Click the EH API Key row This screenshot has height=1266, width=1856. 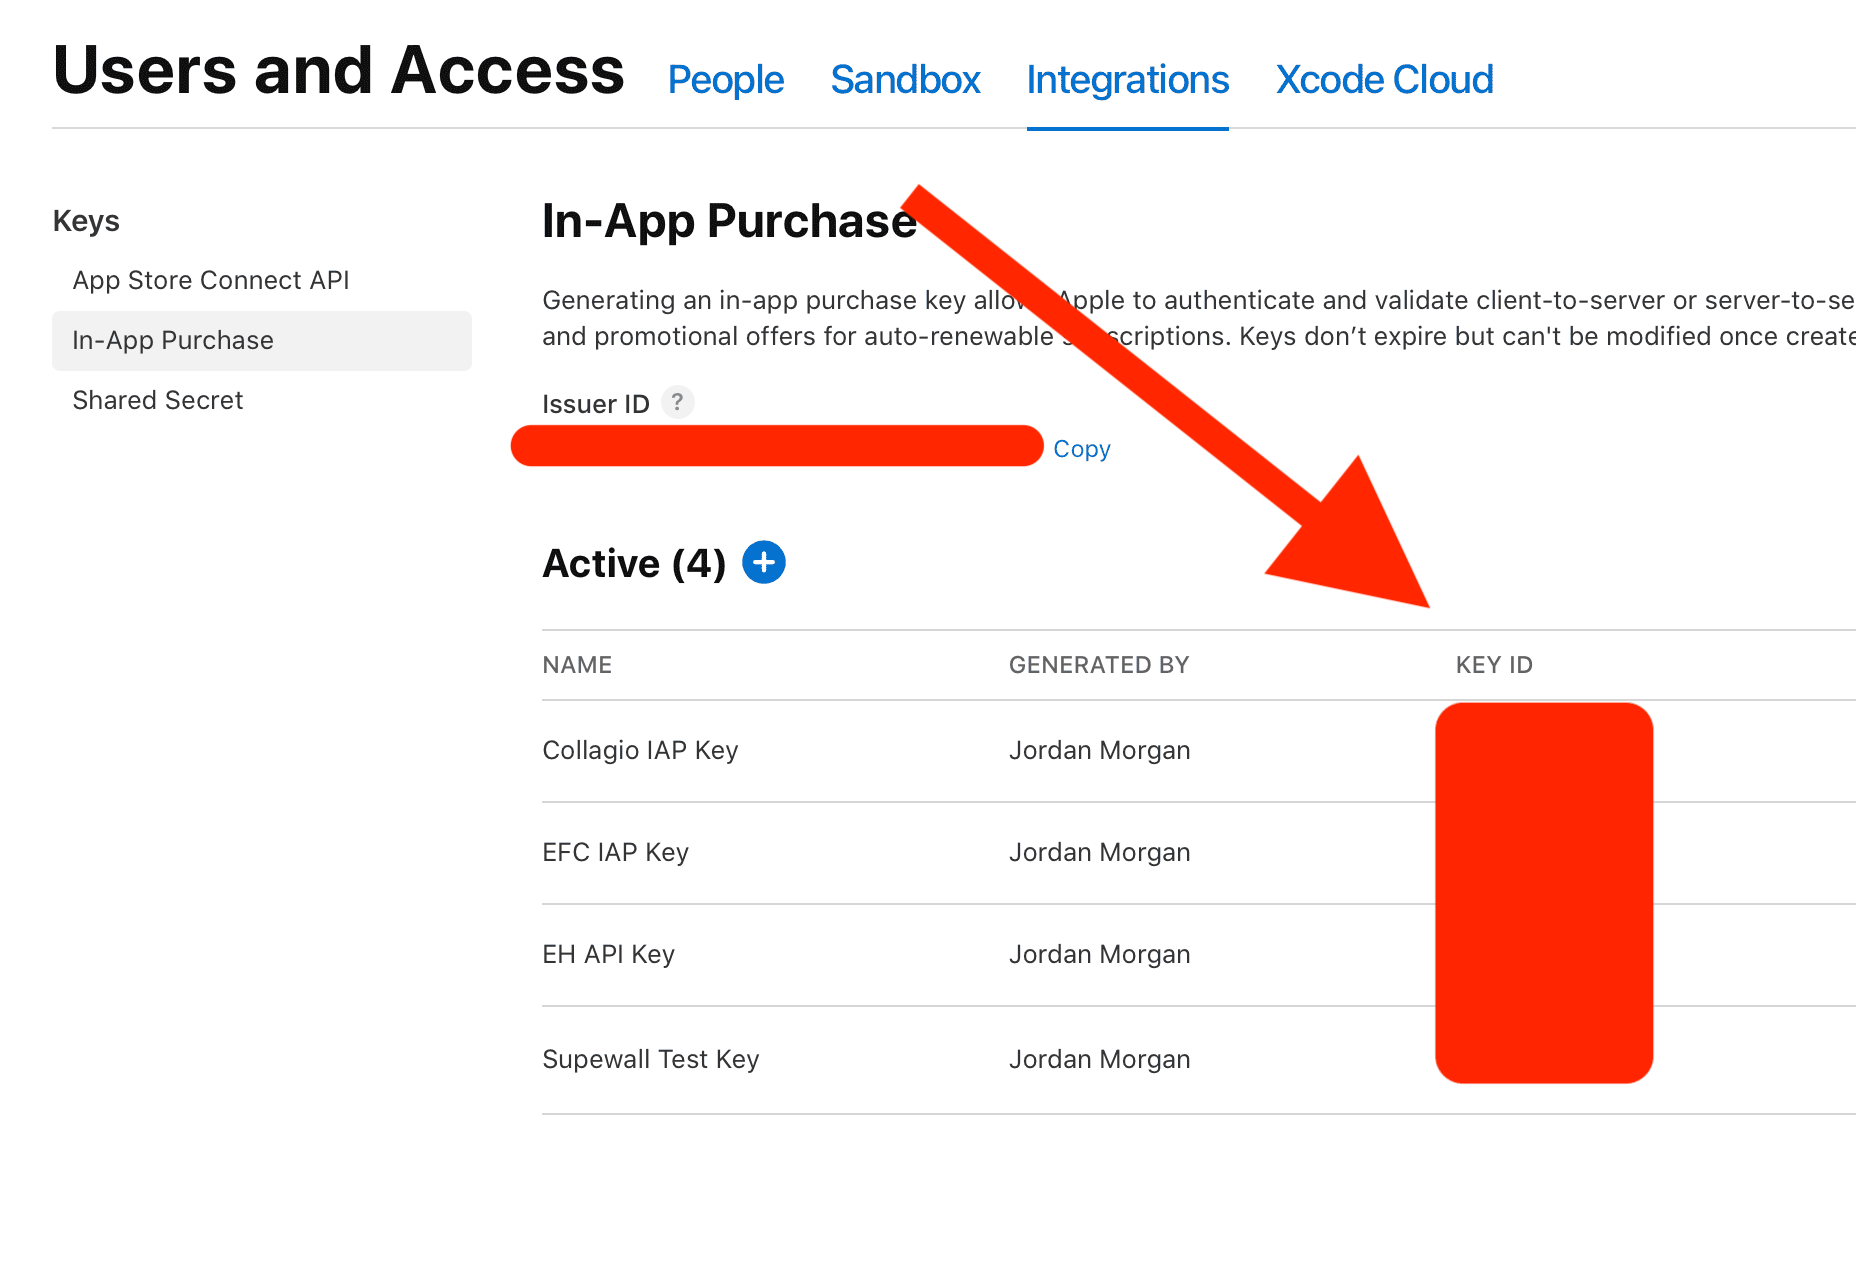(608, 955)
